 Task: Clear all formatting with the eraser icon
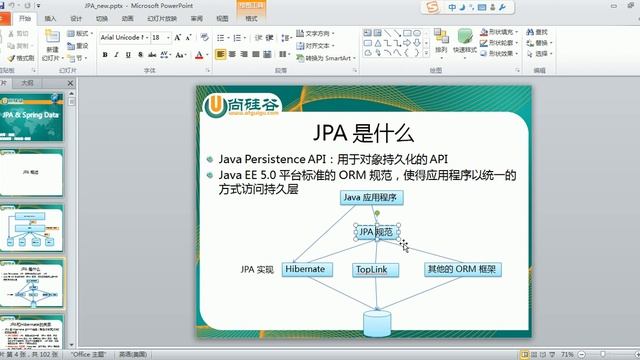(204, 38)
